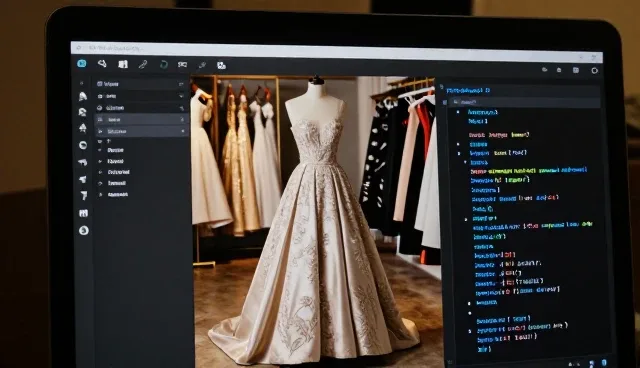The height and width of the screenshot is (368, 640).
Task: Click the blue square icon in the top toolbar
Action: pyautogui.click(x=82, y=63)
